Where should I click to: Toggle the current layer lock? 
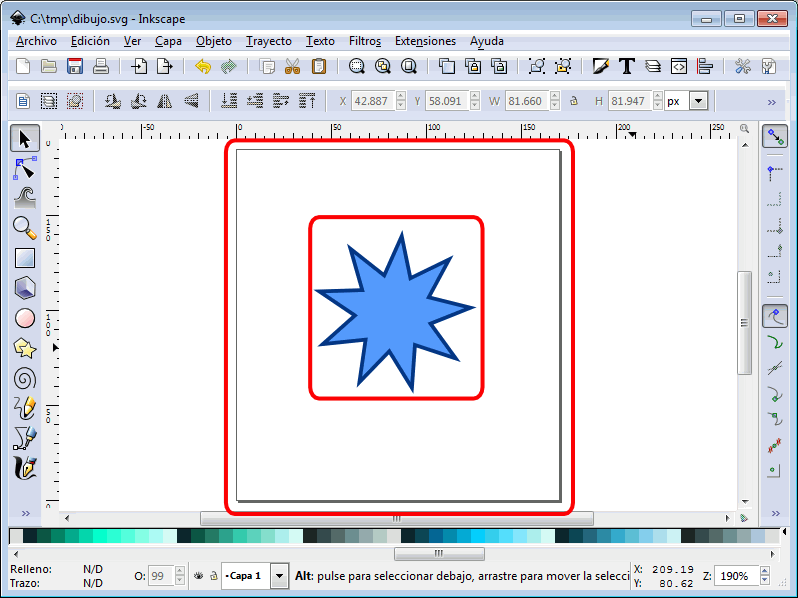click(214, 576)
